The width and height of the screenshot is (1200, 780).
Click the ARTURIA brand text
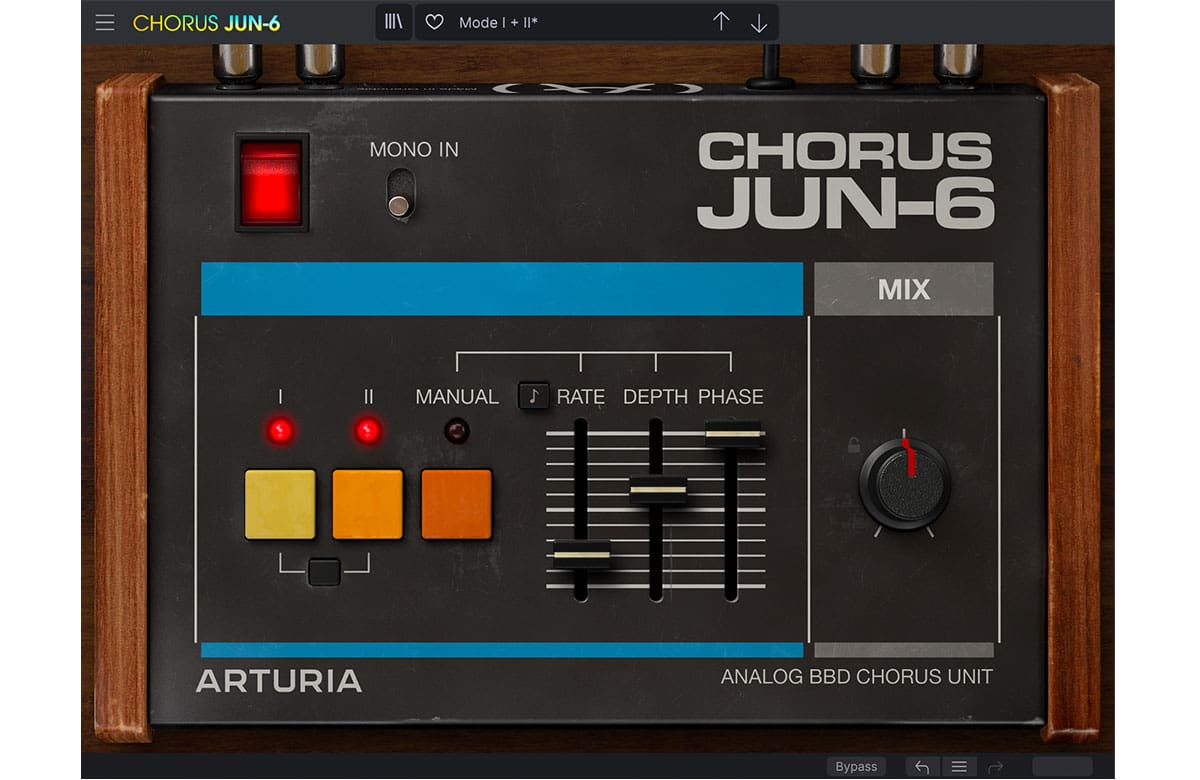point(279,682)
